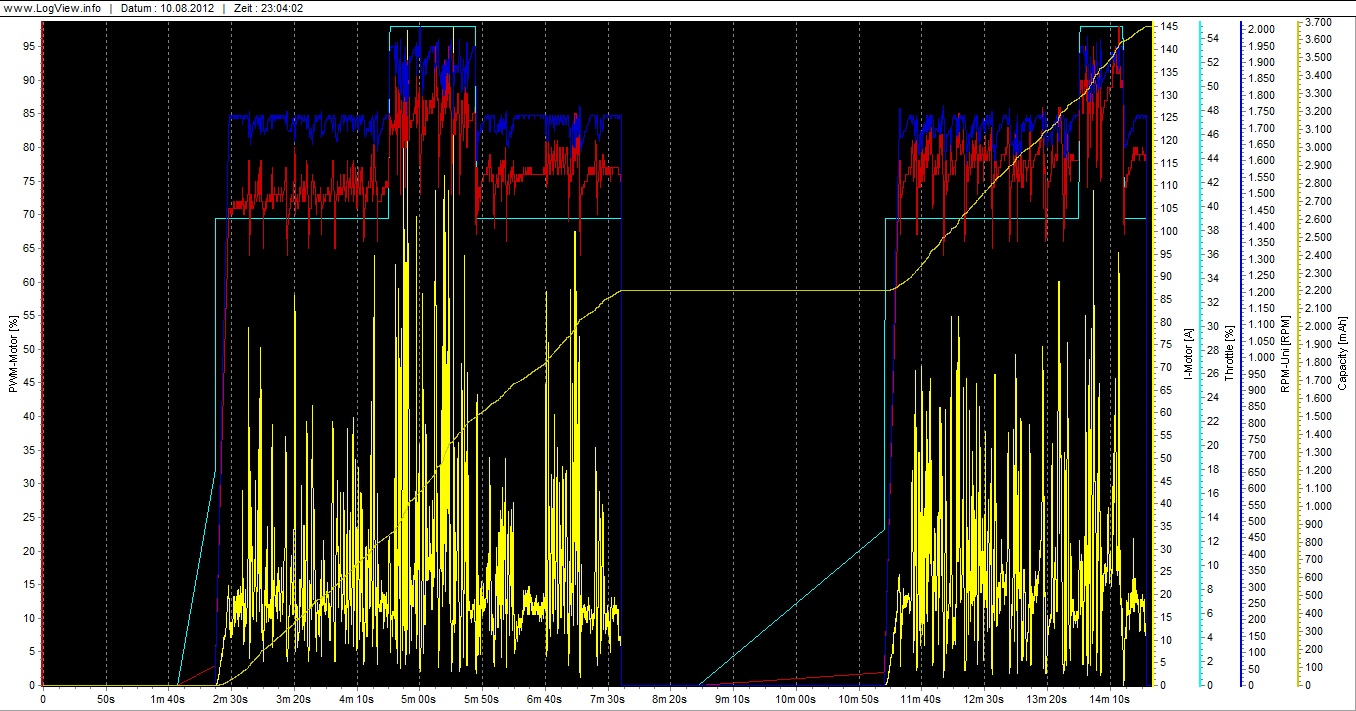This screenshot has height=711, width=1356.
Task: Select the I-Motor [A] axis label
Action: pos(1187,354)
